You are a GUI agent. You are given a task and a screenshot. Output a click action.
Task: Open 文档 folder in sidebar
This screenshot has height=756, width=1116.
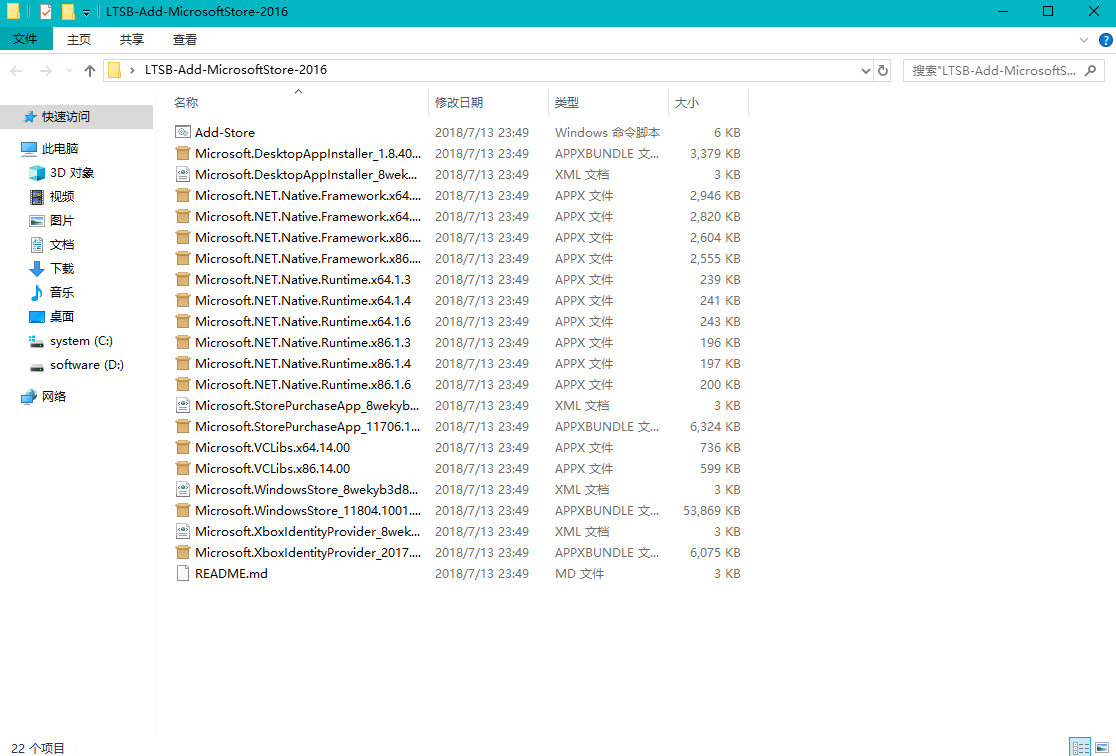tap(62, 245)
